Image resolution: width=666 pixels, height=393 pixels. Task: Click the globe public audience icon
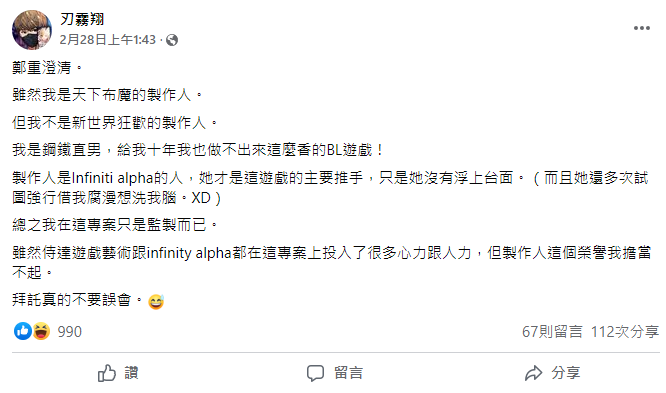172,40
